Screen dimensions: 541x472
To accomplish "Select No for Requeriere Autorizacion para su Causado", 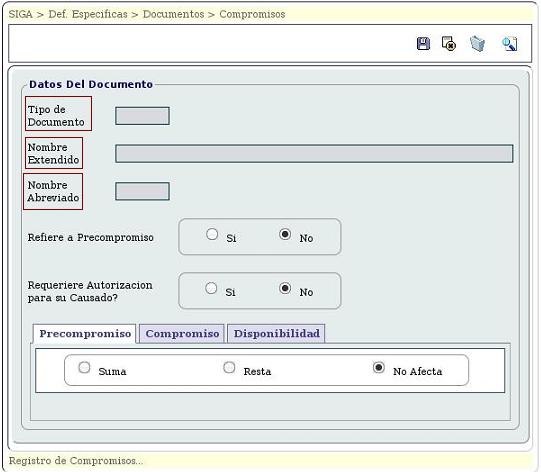I will pyautogui.click(x=285, y=288).
